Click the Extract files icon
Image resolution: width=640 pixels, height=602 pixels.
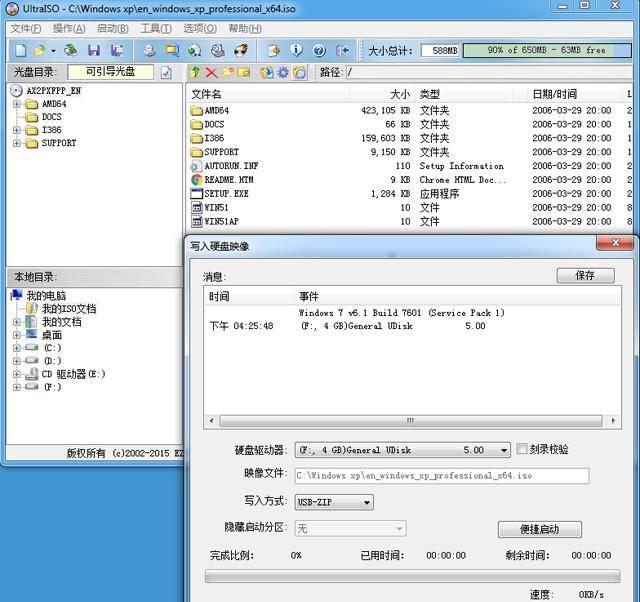coord(267,73)
